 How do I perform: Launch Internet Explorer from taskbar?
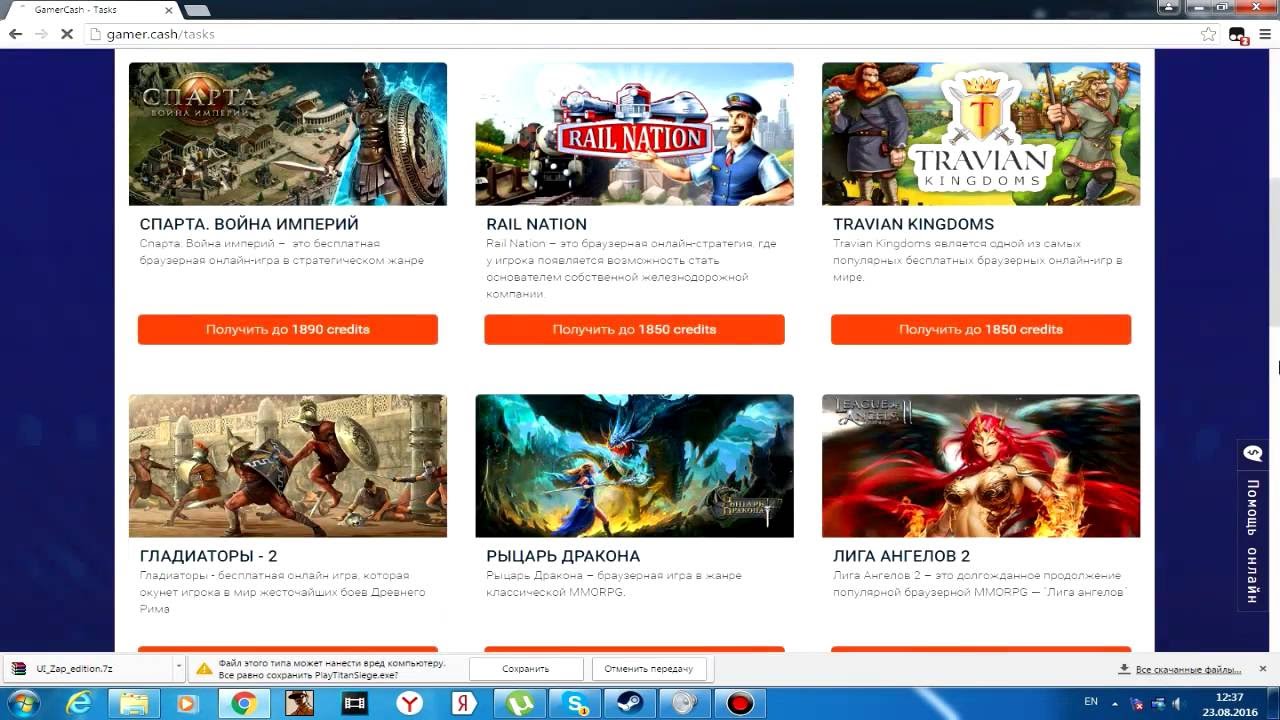(79, 704)
